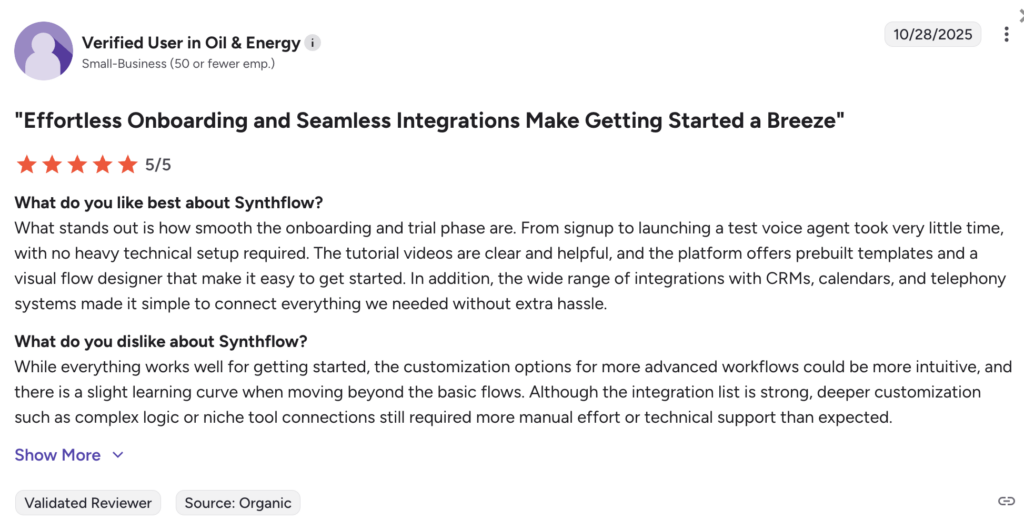Click the 5/5 rating score text
This screenshot has width=1024, height=520.
(158, 164)
